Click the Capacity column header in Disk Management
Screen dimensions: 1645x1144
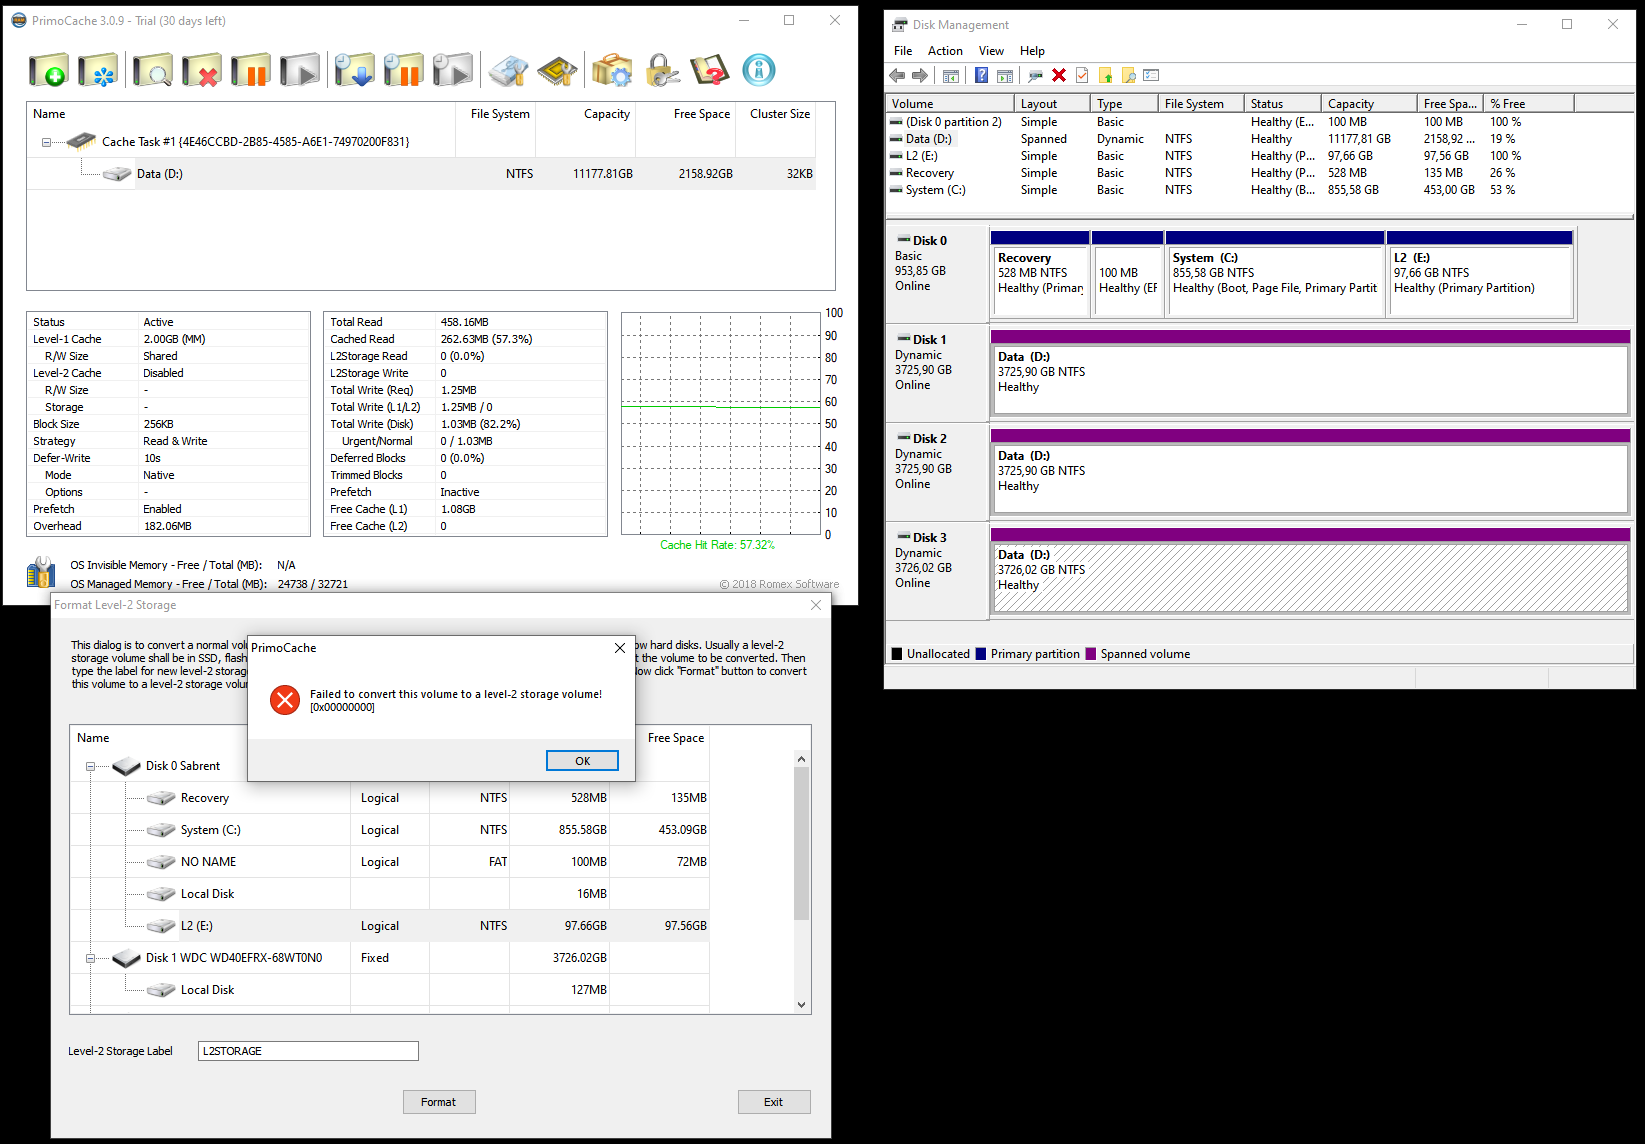(1369, 104)
